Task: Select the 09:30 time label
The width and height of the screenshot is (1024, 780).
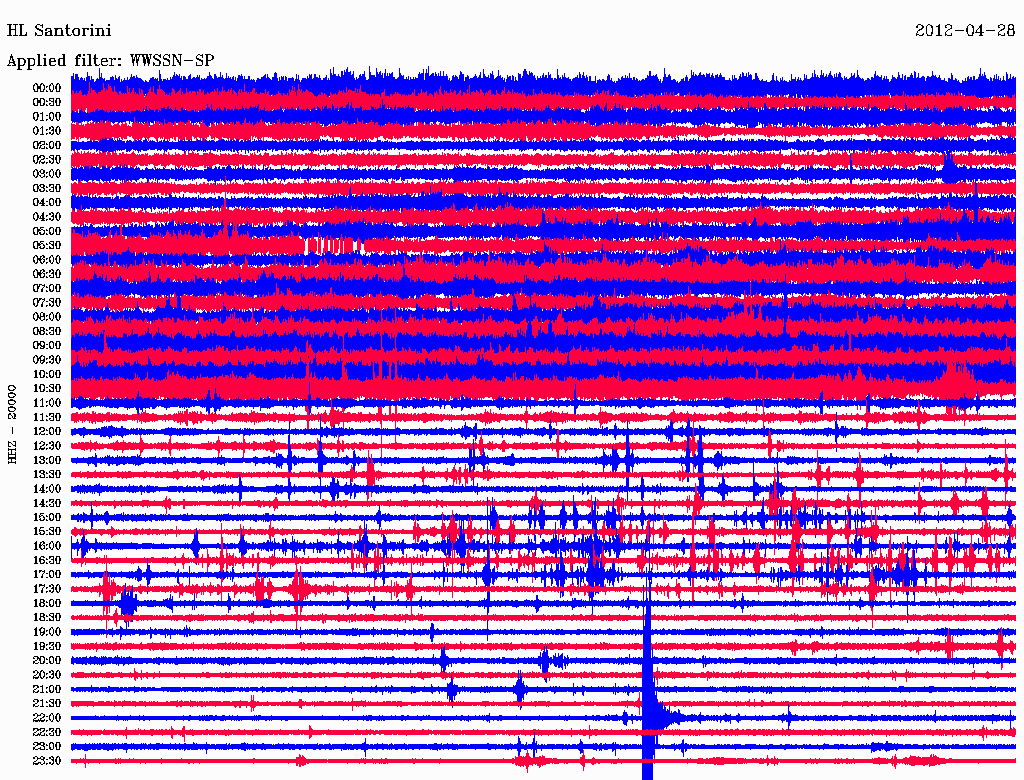Action: 47,361
